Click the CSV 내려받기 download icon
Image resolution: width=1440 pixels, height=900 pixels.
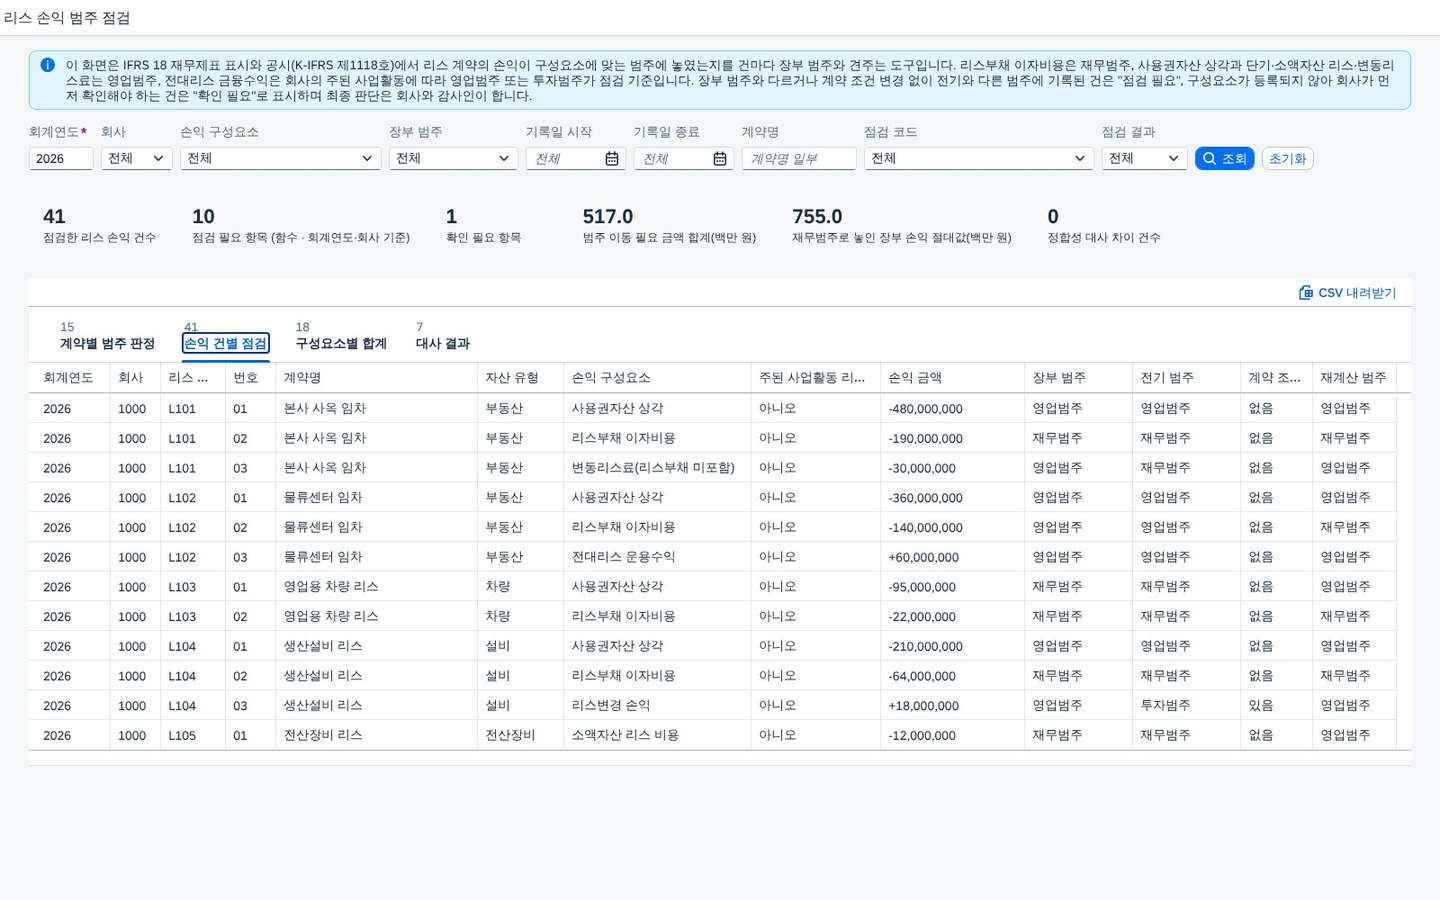click(1306, 293)
